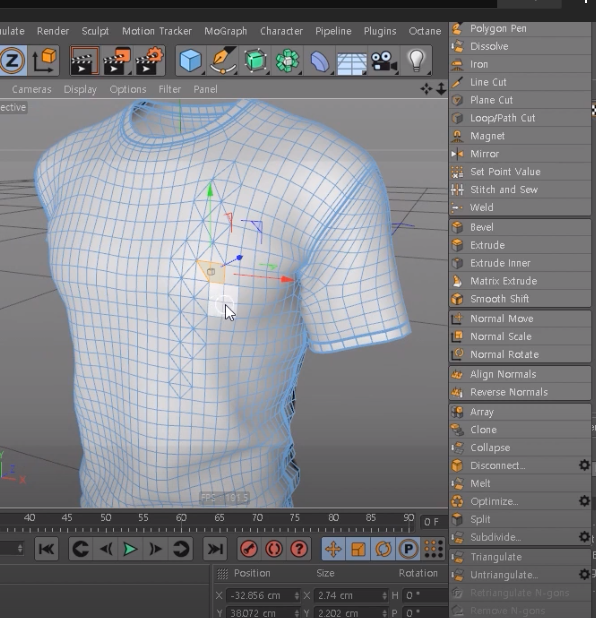This screenshot has height=618, width=596.
Task: Select the Extrude entry
Action: (x=520, y=245)
